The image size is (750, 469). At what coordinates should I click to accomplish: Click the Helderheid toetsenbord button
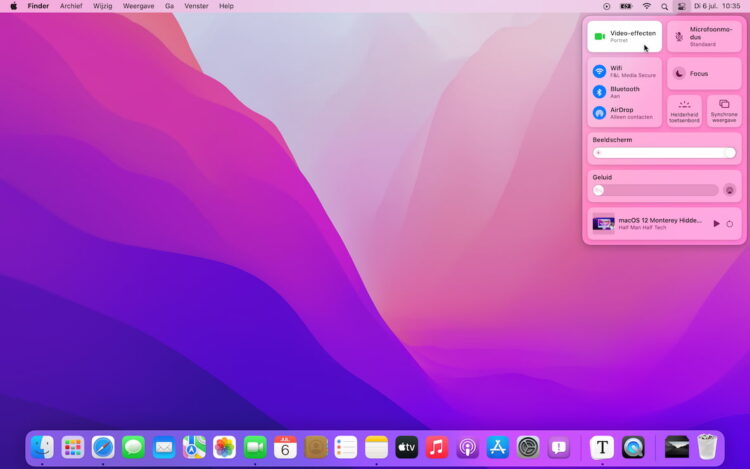684,110
